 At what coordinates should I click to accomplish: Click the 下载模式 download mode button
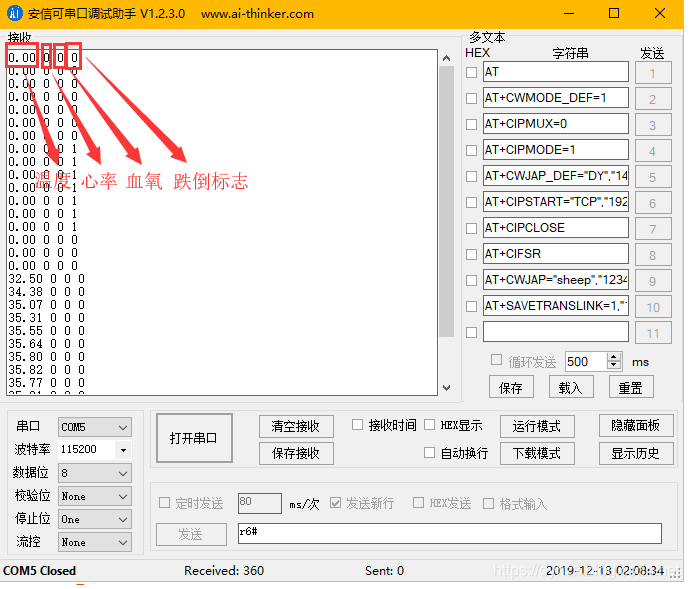pos(537,453)
